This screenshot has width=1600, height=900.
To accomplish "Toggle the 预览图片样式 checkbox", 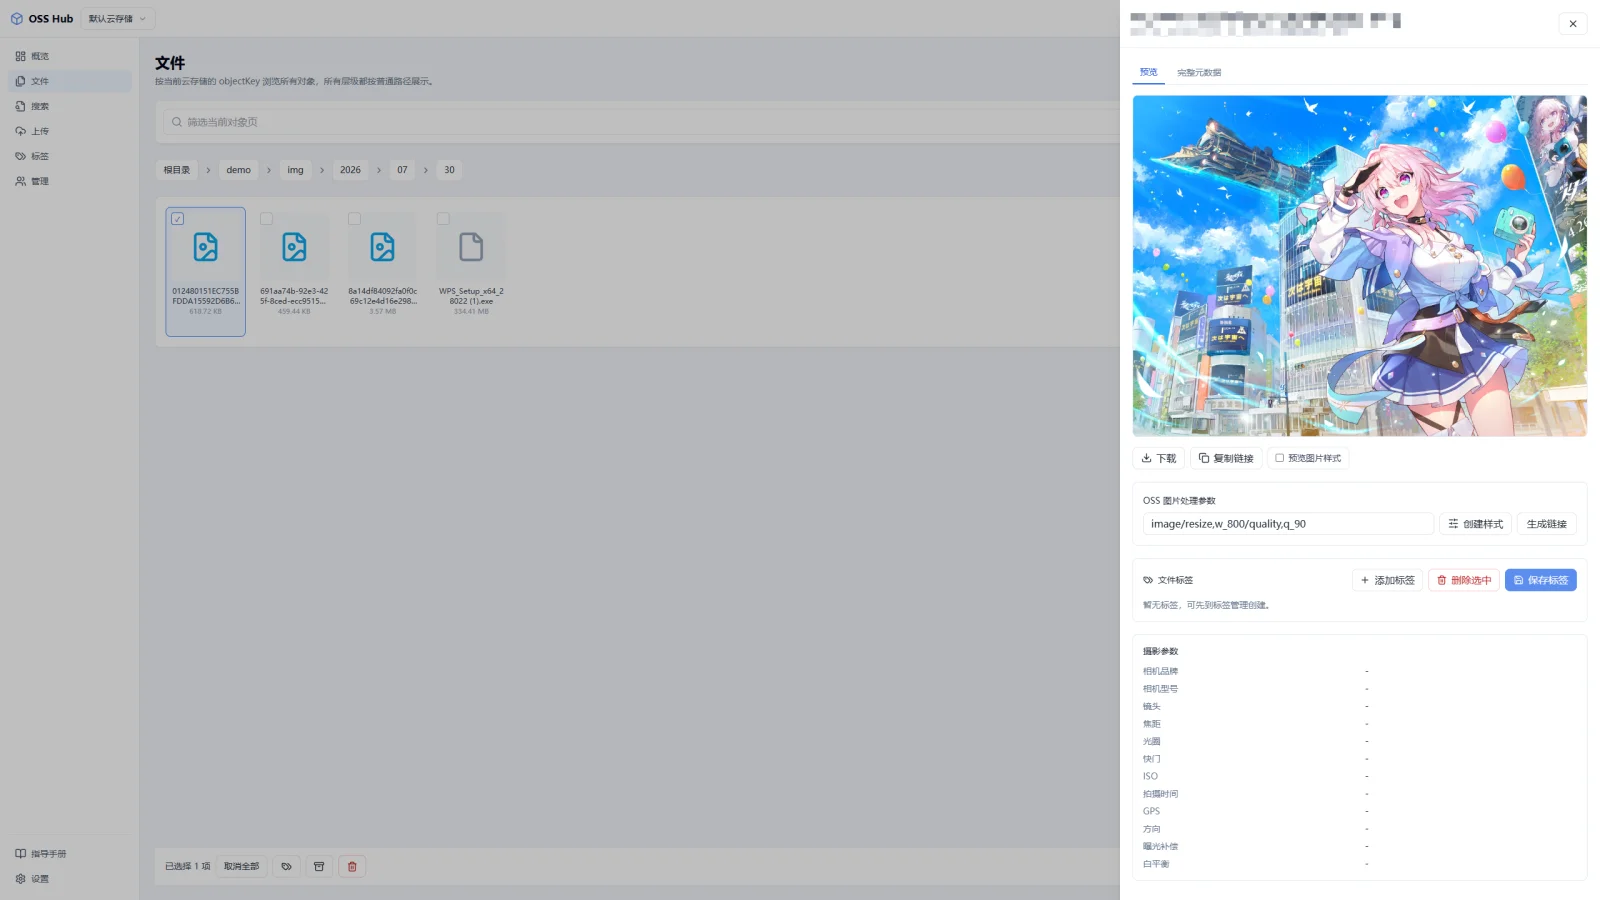I will (1279, 458).
